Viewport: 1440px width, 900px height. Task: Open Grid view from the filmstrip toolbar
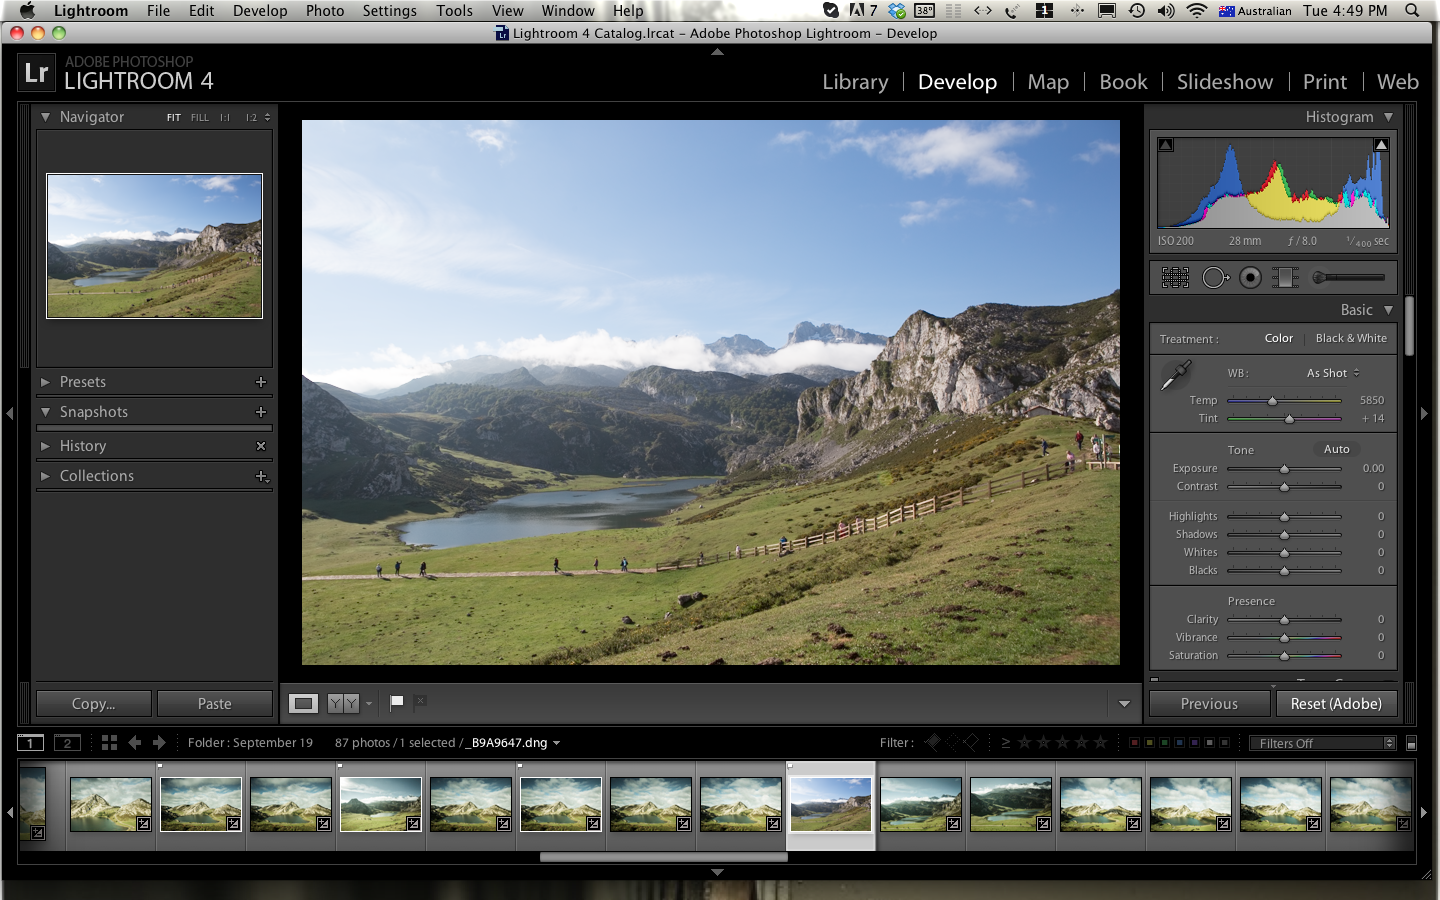pos(108,742)
